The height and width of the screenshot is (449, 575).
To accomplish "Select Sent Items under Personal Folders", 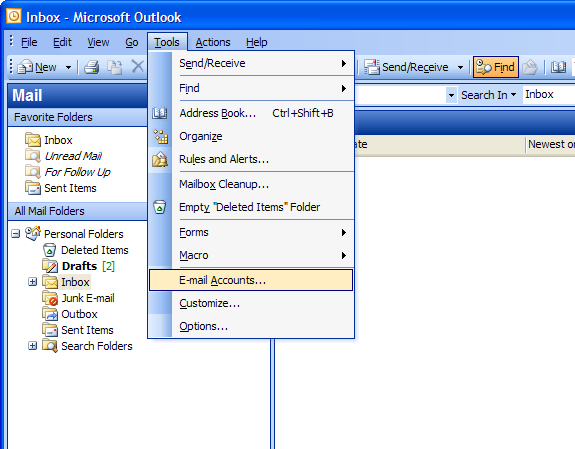I will point(87,330).
